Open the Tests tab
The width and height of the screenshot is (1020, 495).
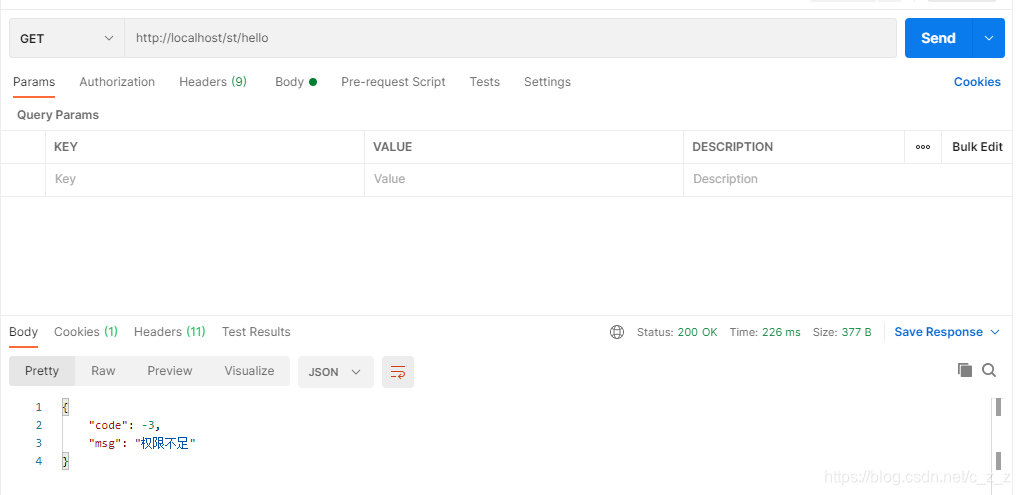[x=485, y=82]
